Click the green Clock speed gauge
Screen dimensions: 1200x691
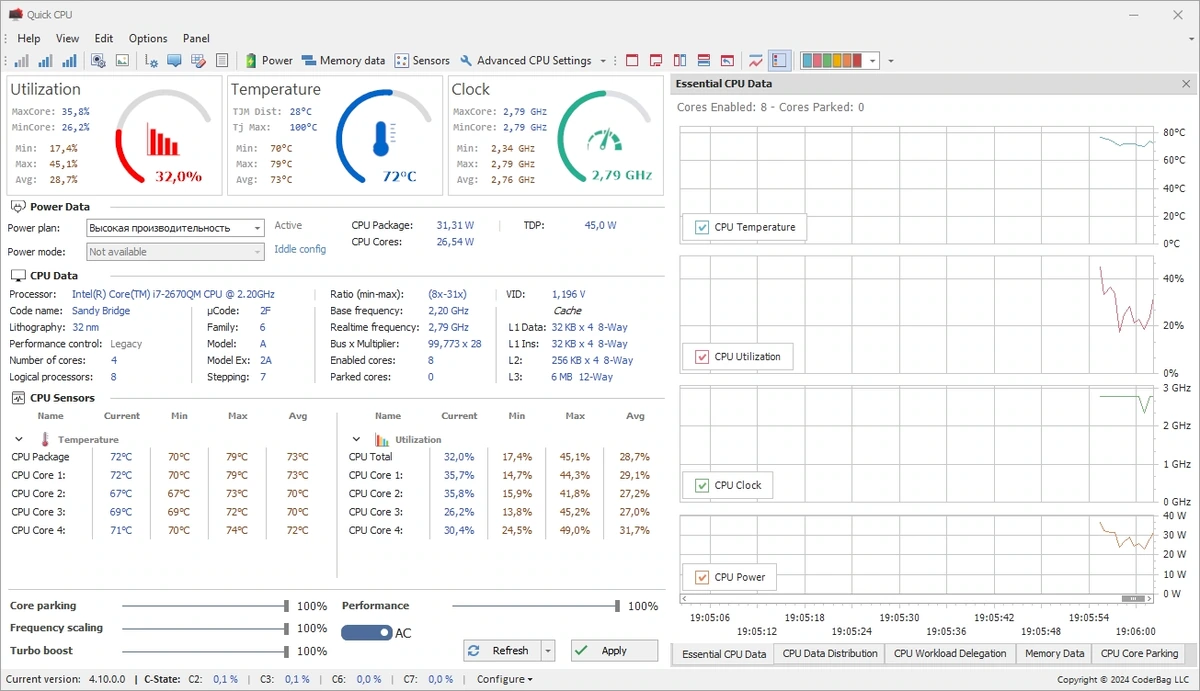pyautogui.click(x=606, y=137)
